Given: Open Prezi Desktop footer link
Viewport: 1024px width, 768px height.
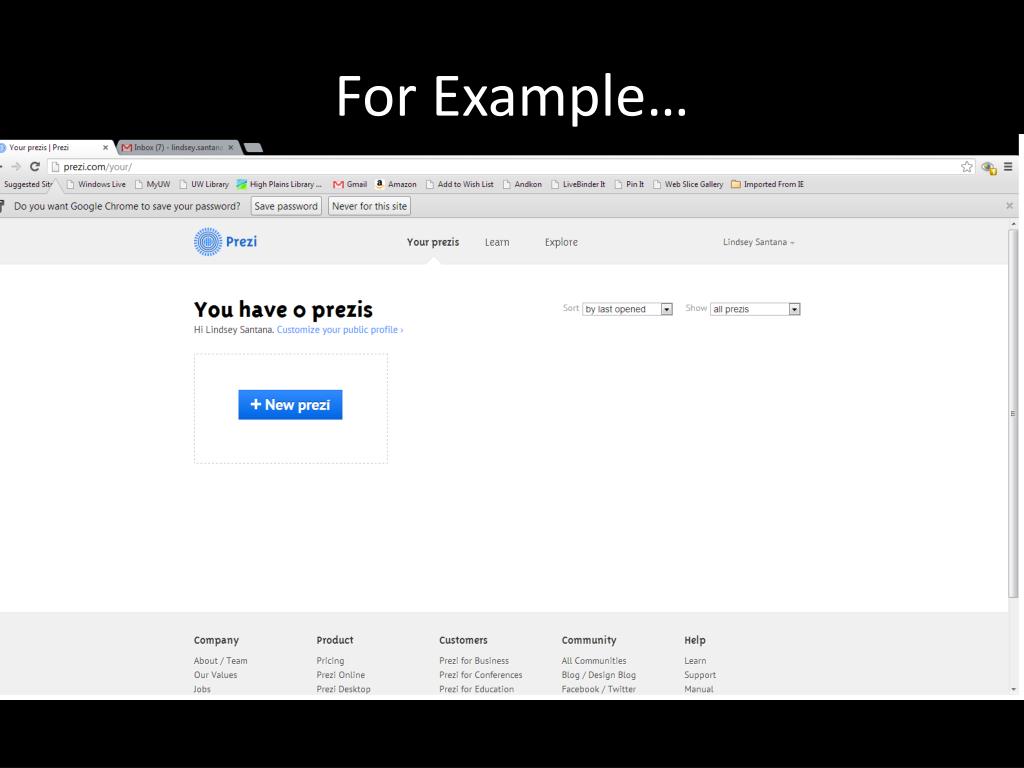Looking at the screenshot, I should tap(344, 689).
